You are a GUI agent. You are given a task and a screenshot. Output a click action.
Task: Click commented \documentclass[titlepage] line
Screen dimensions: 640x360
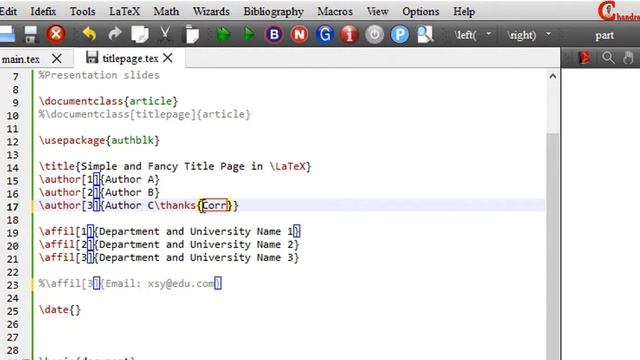point(144,114)
